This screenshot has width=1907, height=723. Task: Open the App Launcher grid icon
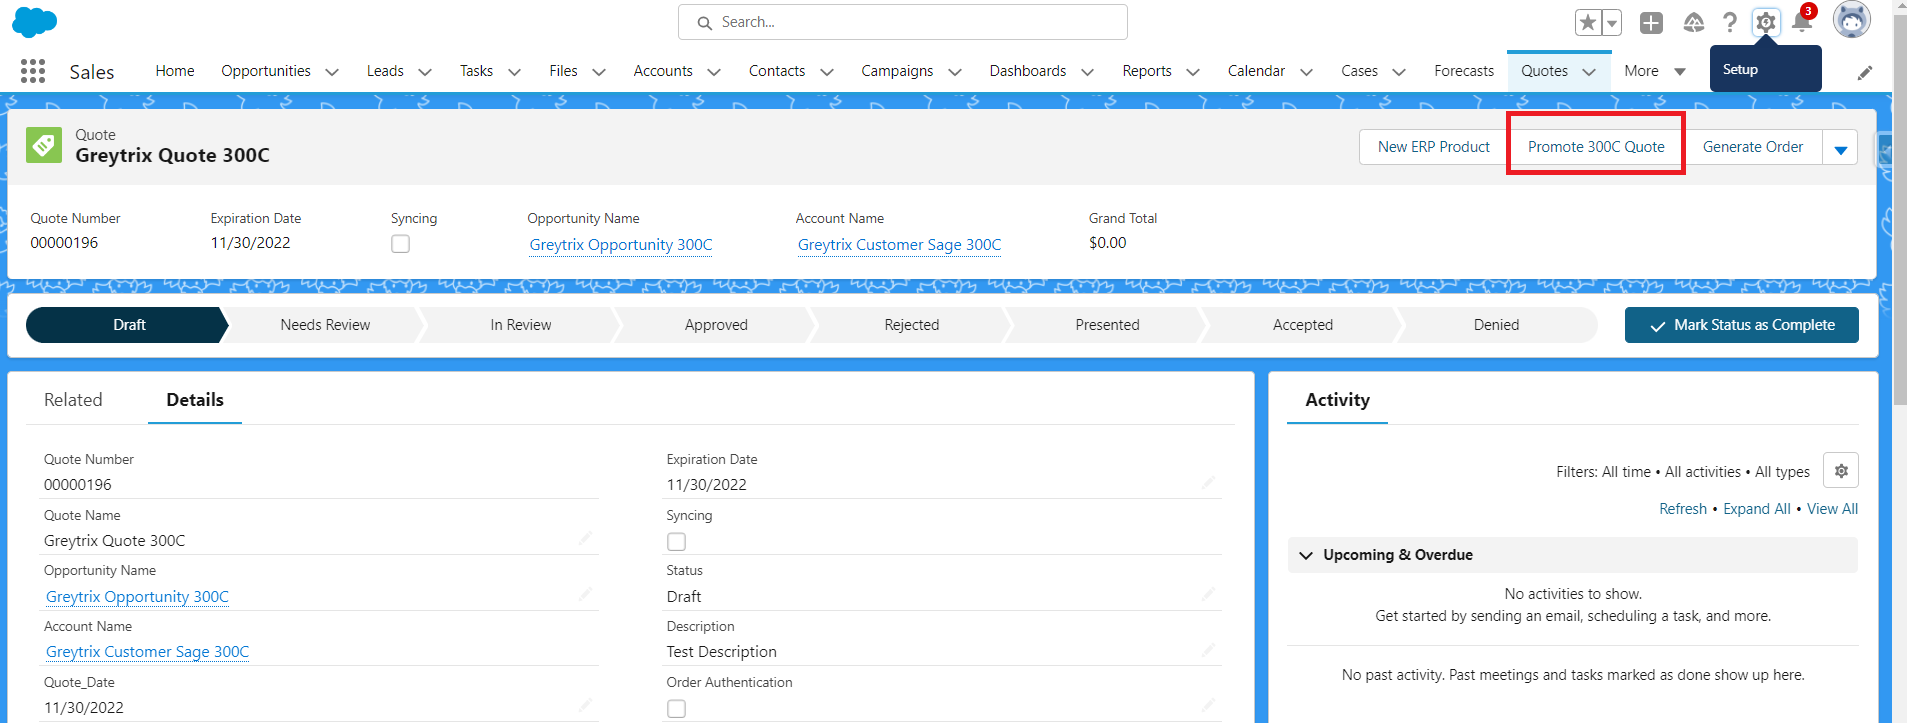click(33, 71)
